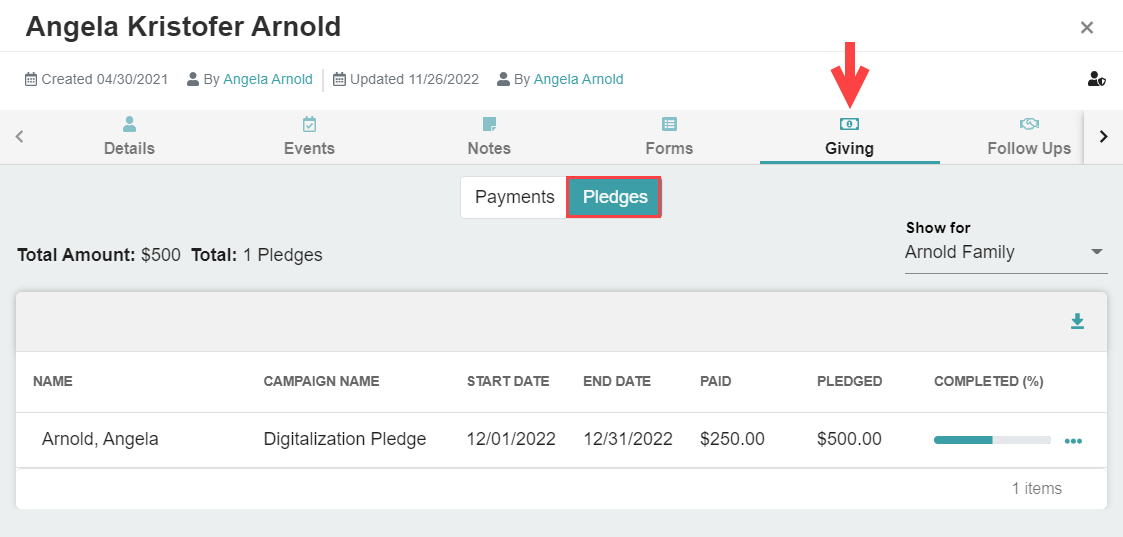Screen dimensions: 1123x537
Task: Sort by START DATE column header
Action: tap(508, 382)
